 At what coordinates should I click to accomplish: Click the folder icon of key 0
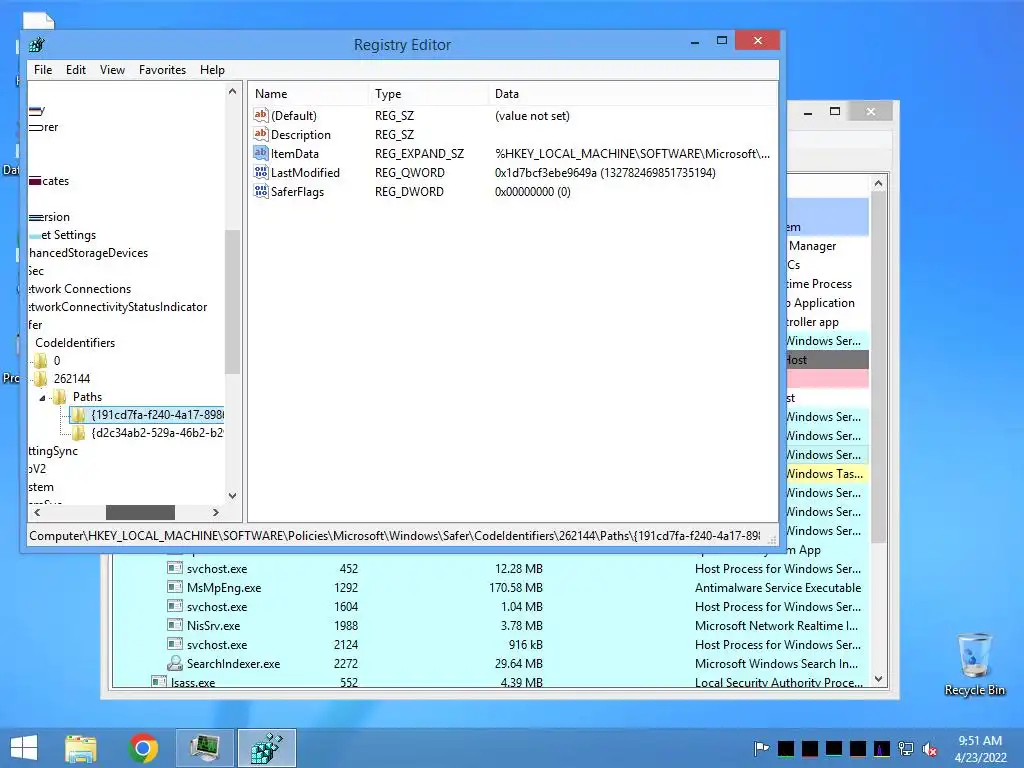click(x=40, y=360)
